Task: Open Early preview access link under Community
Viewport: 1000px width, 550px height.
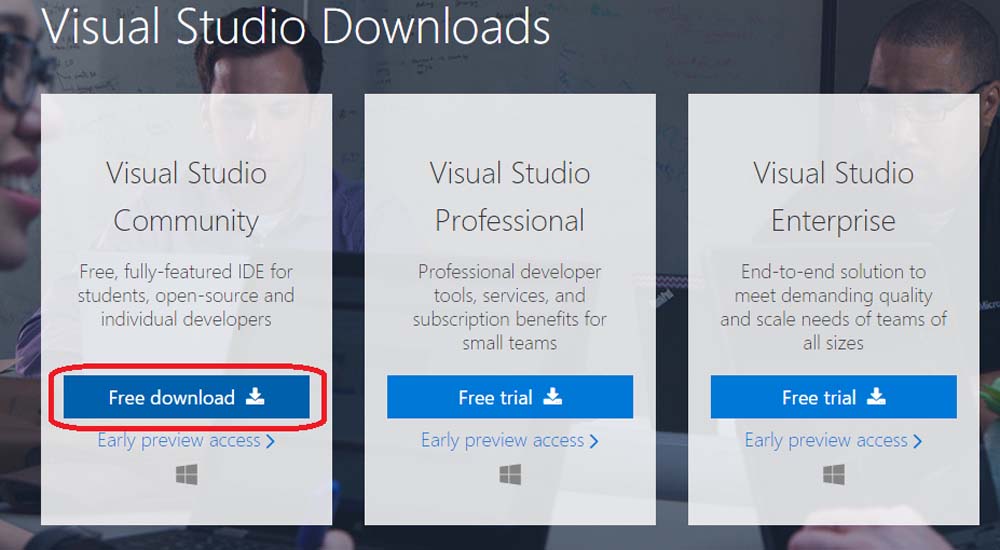Action: pyautogui.click(x=186, y=440)
